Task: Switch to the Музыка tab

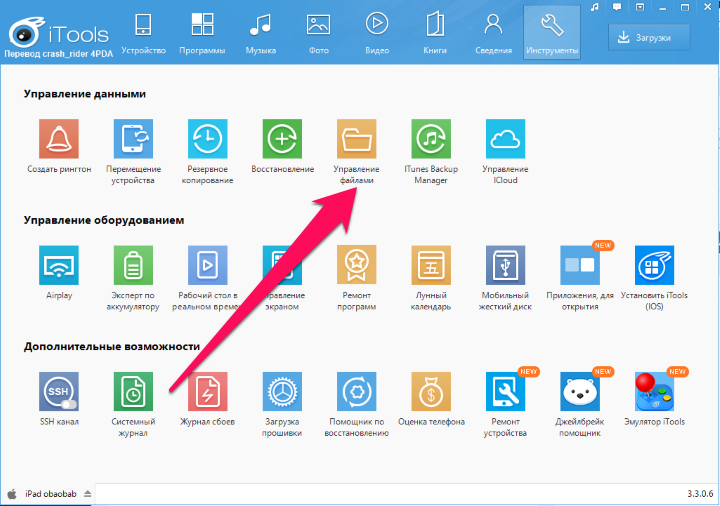Action: 260,32
